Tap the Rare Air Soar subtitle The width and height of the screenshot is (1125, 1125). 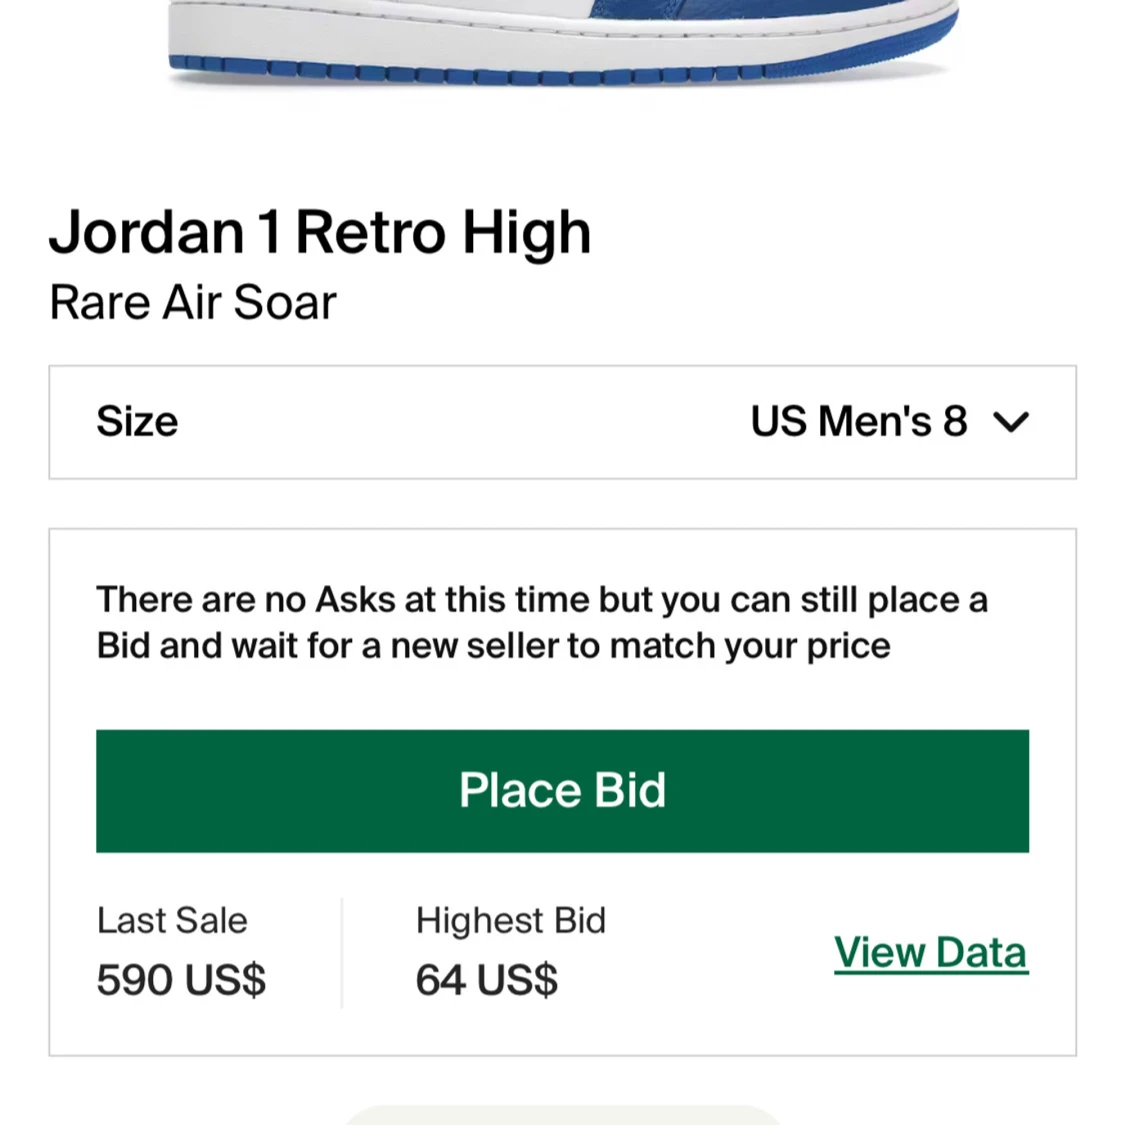(193, 302)
